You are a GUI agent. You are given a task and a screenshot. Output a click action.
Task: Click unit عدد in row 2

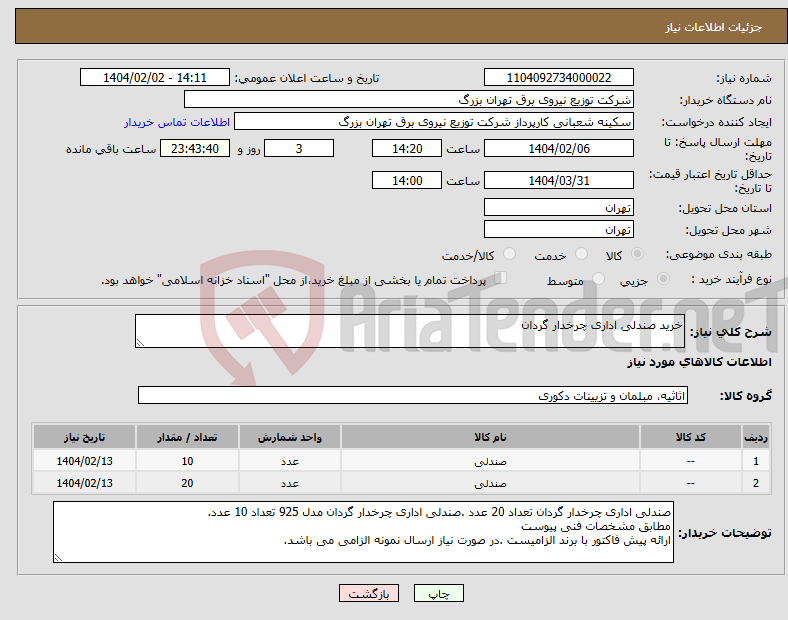point(289,483)
